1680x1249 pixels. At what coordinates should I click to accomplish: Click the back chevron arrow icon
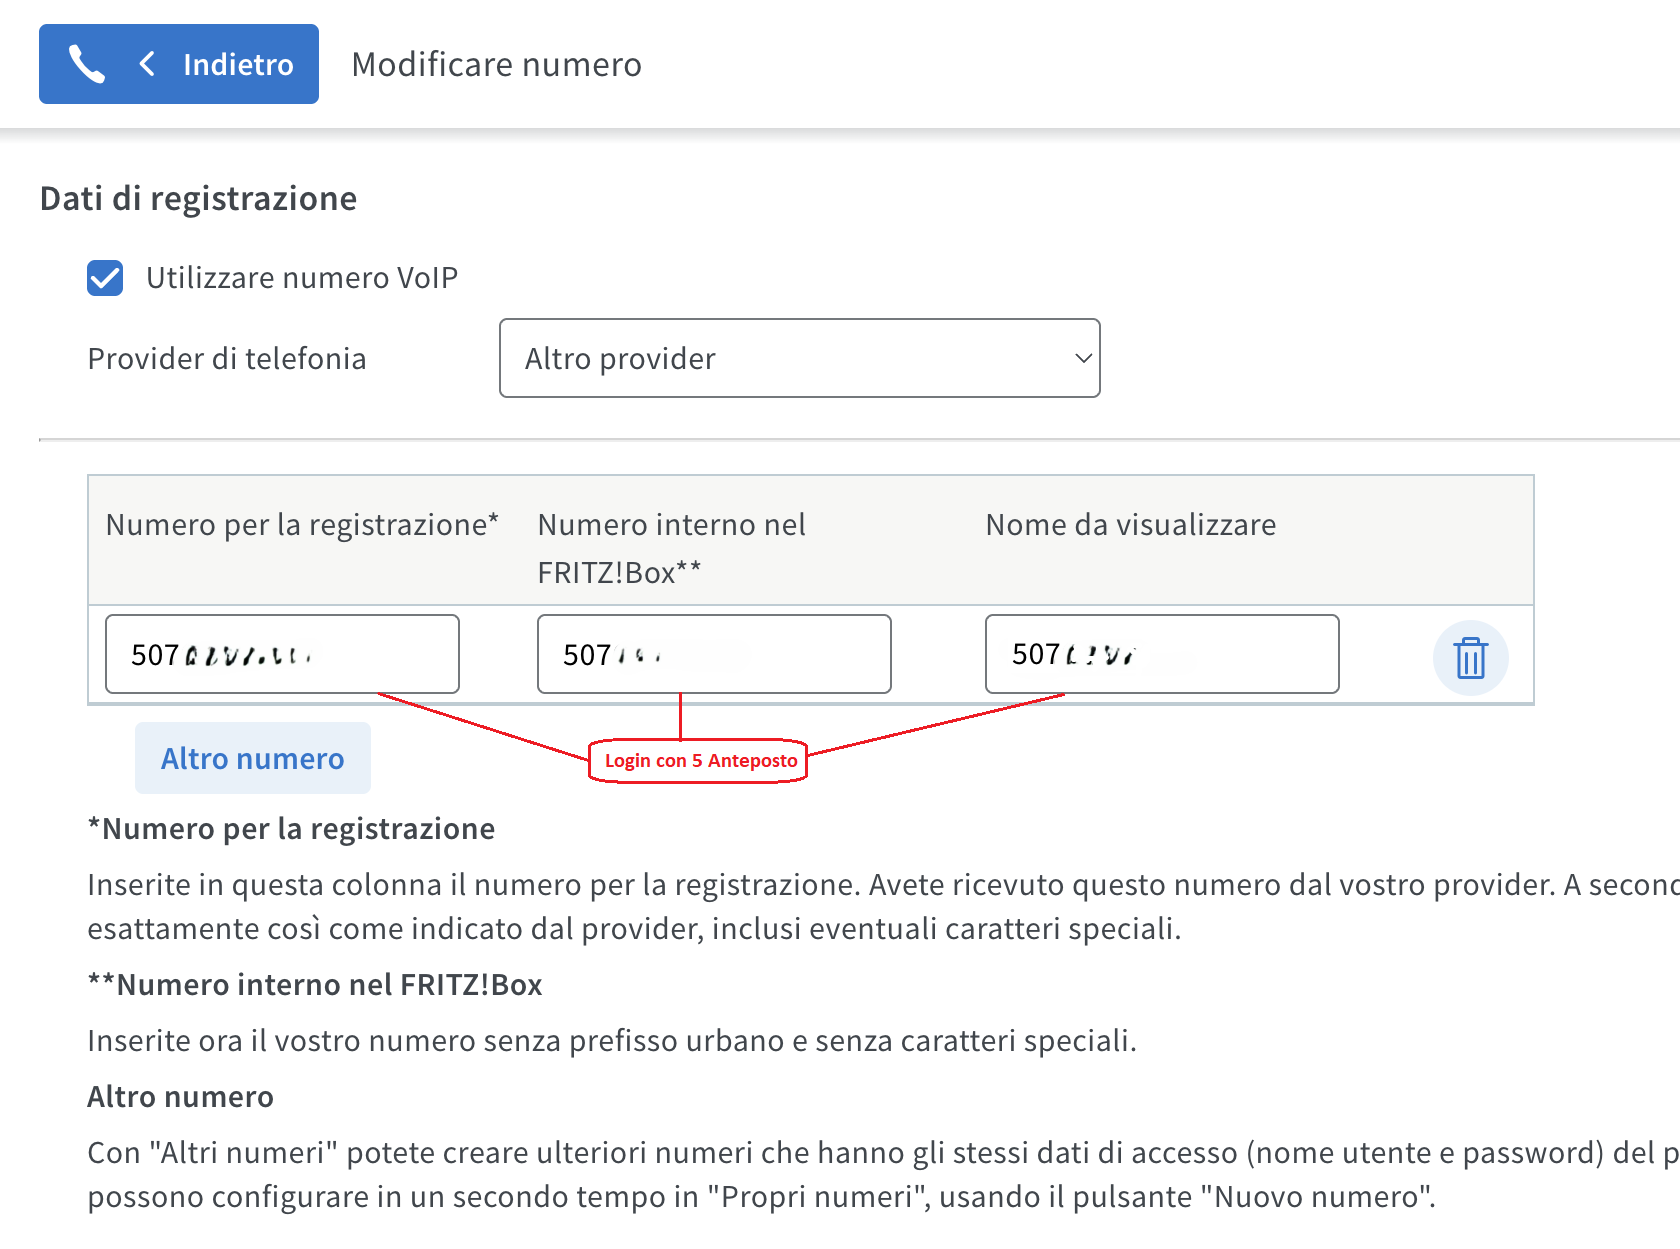(147, 64)
